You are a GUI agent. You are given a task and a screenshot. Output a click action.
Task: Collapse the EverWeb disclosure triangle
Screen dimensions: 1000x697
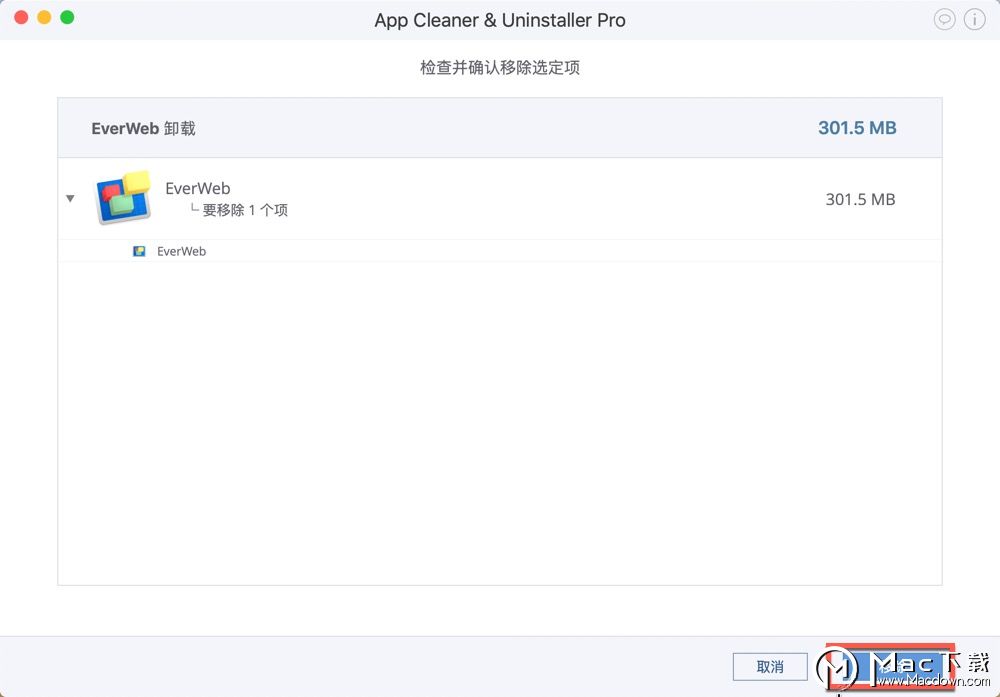70,198
